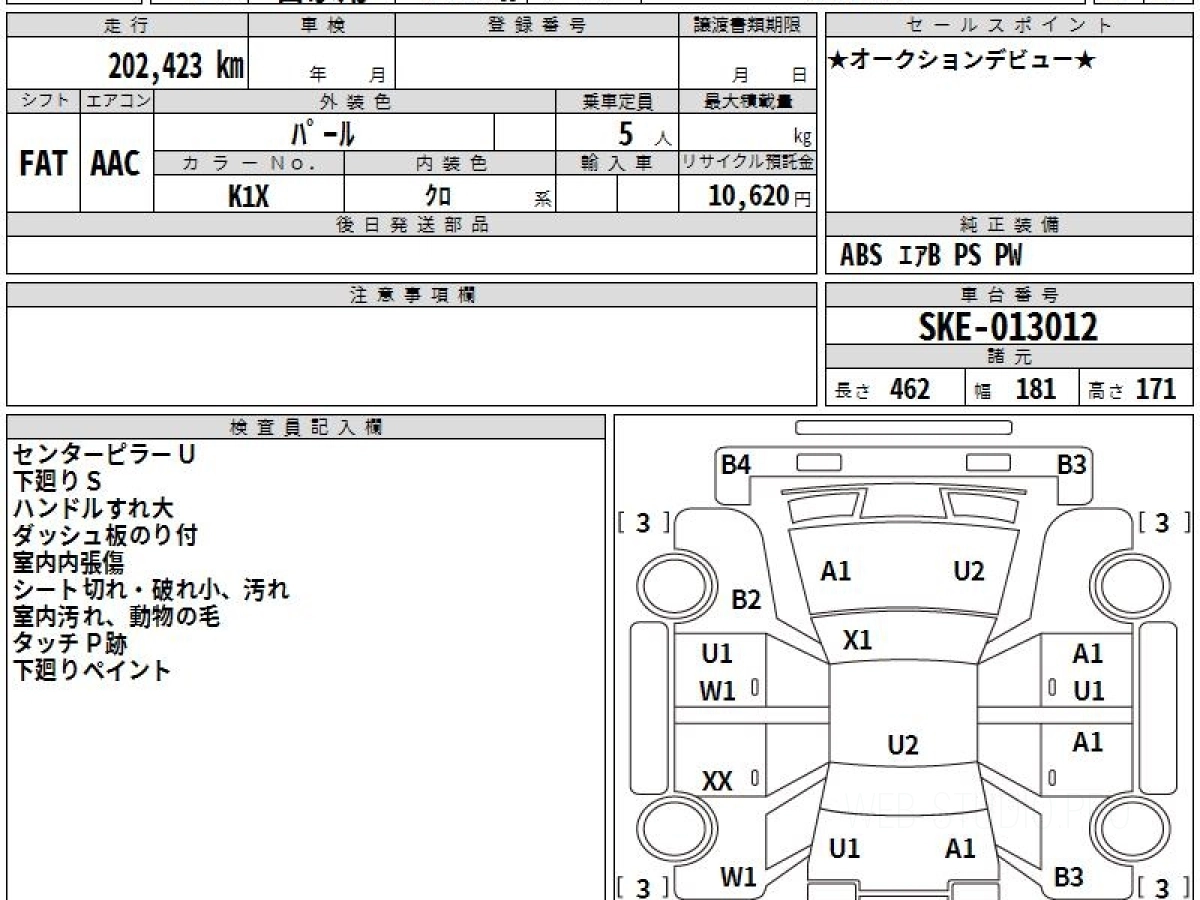
Task: Select the AAC air conditioner value
Action: coord(116,164)
